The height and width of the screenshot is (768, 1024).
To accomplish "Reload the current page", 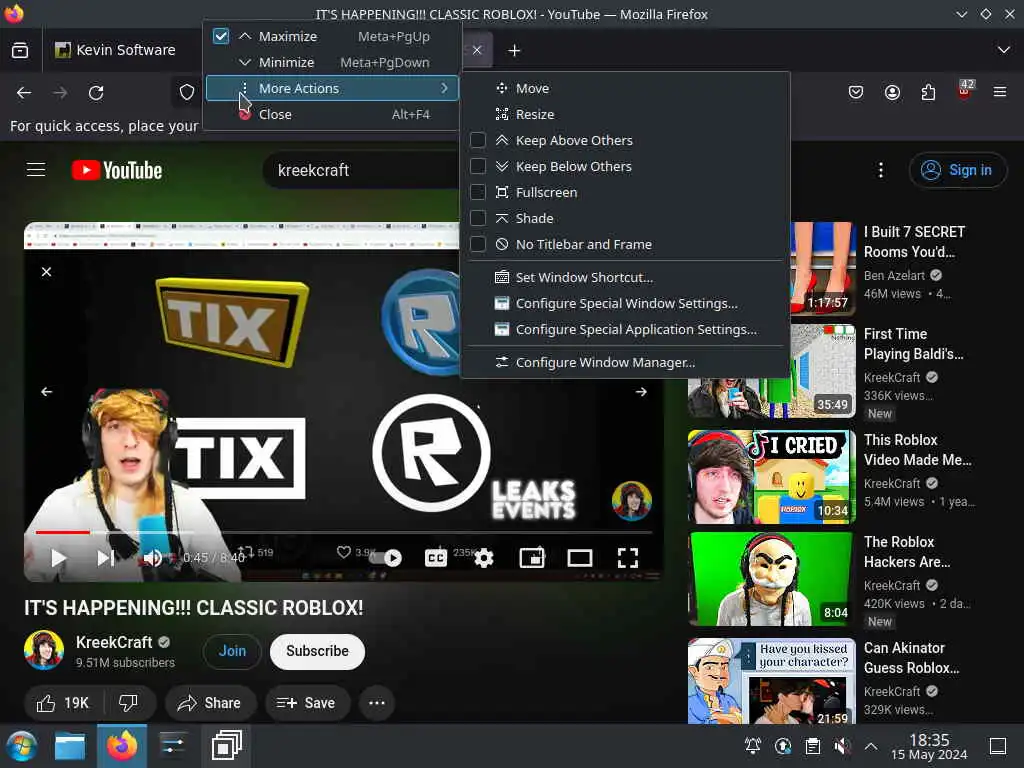I will click(x=96, y=93).
